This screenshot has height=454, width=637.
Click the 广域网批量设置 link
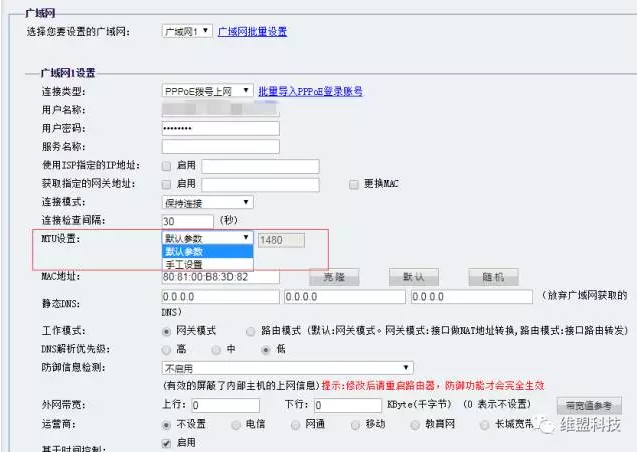(252, 31)
